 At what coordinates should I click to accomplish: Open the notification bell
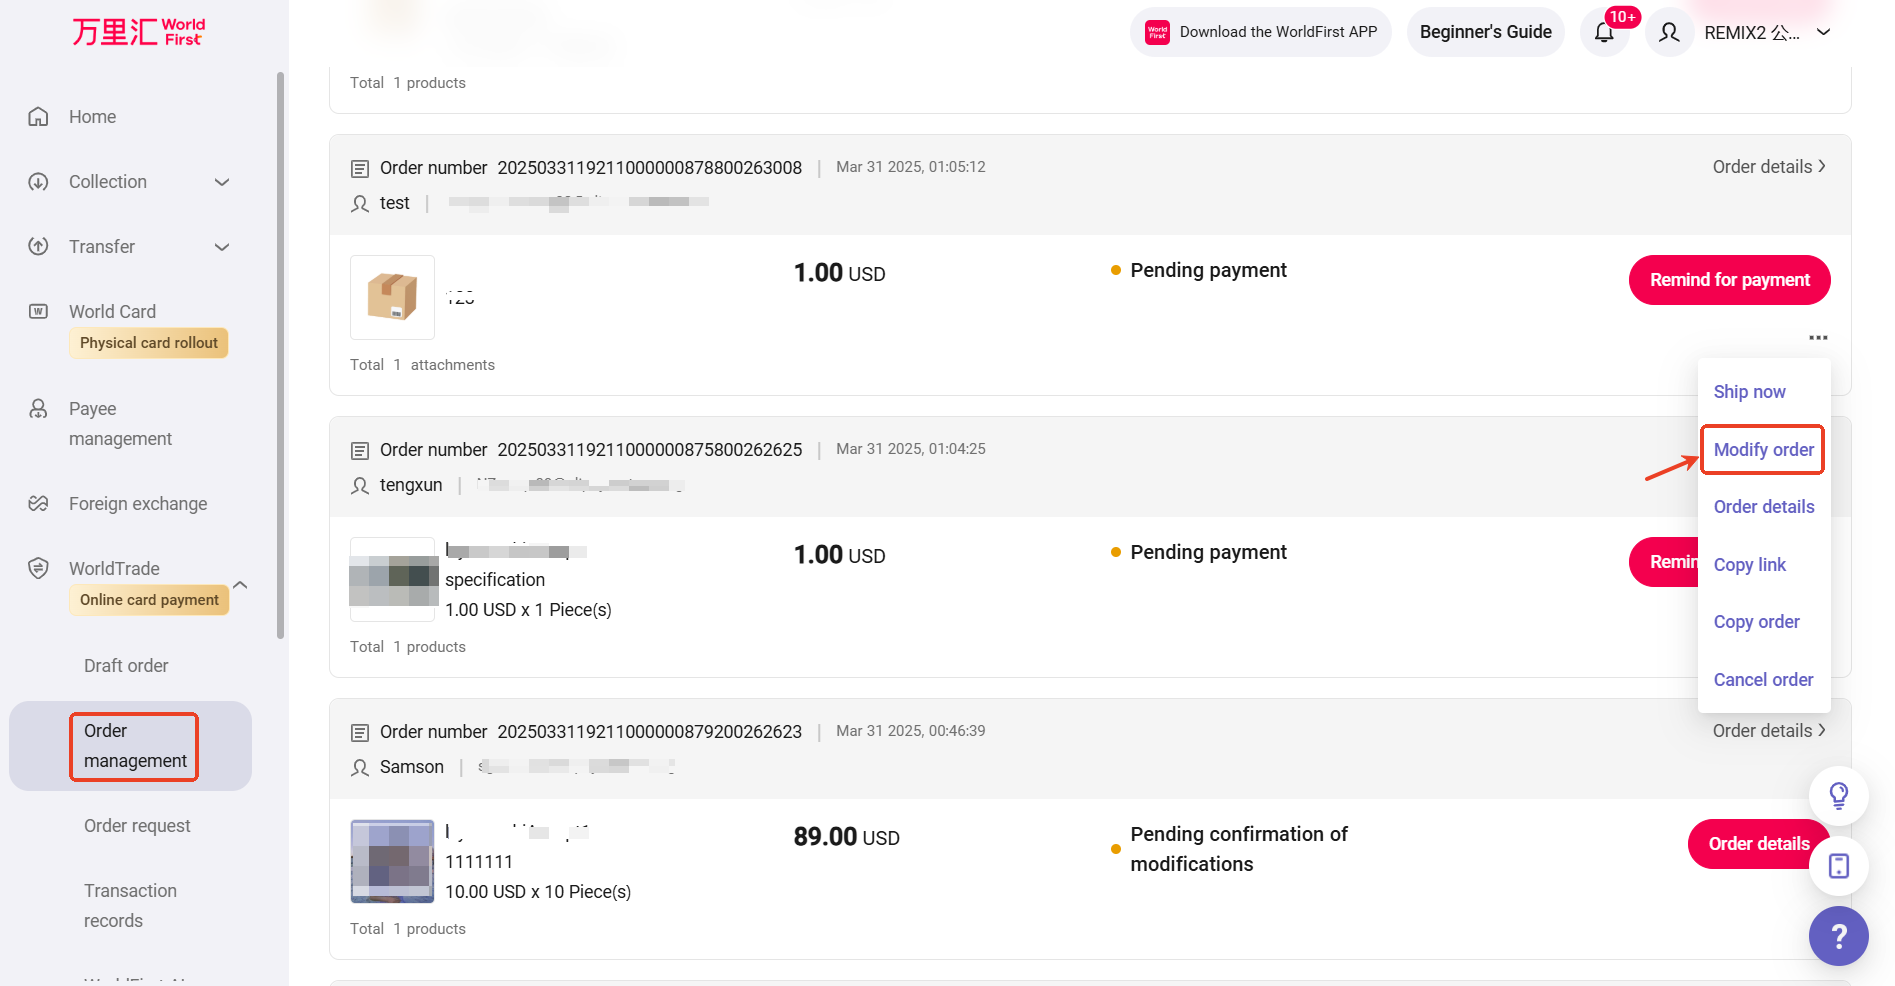[x=1604, y=32]
